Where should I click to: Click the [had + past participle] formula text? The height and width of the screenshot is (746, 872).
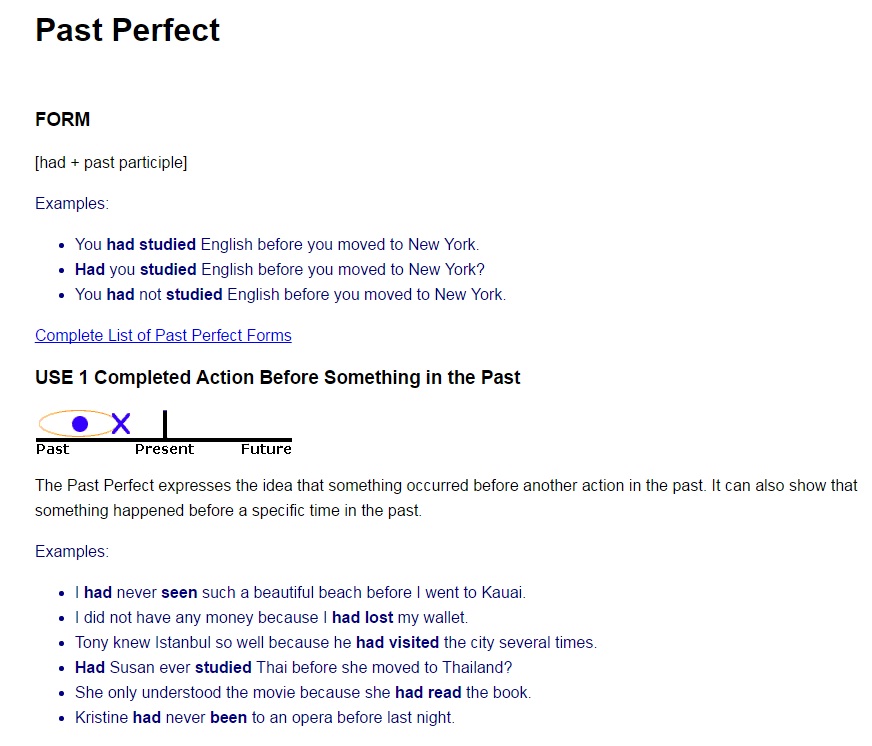(x=111, y=162)
